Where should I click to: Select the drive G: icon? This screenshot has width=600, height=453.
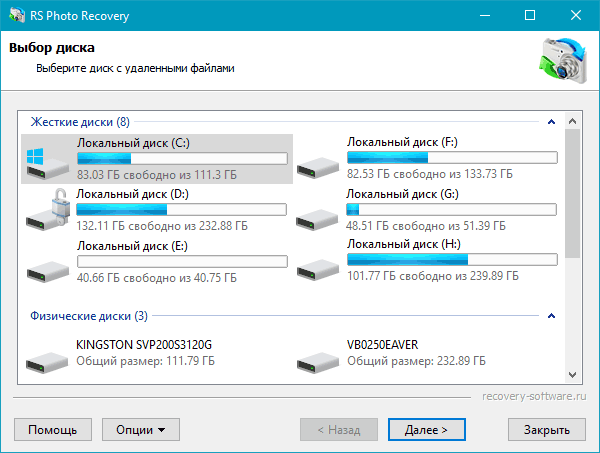tap(317, 219)
